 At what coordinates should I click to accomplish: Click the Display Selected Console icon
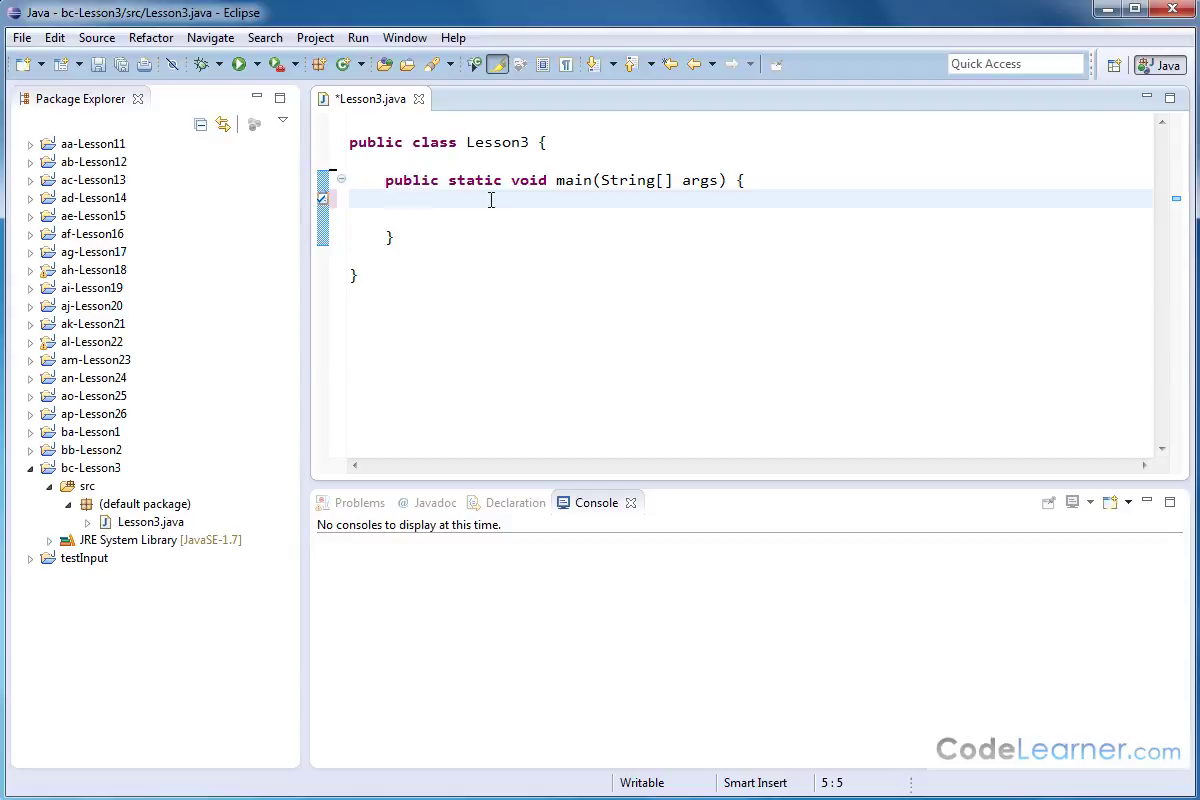[x=1072, y=502]
